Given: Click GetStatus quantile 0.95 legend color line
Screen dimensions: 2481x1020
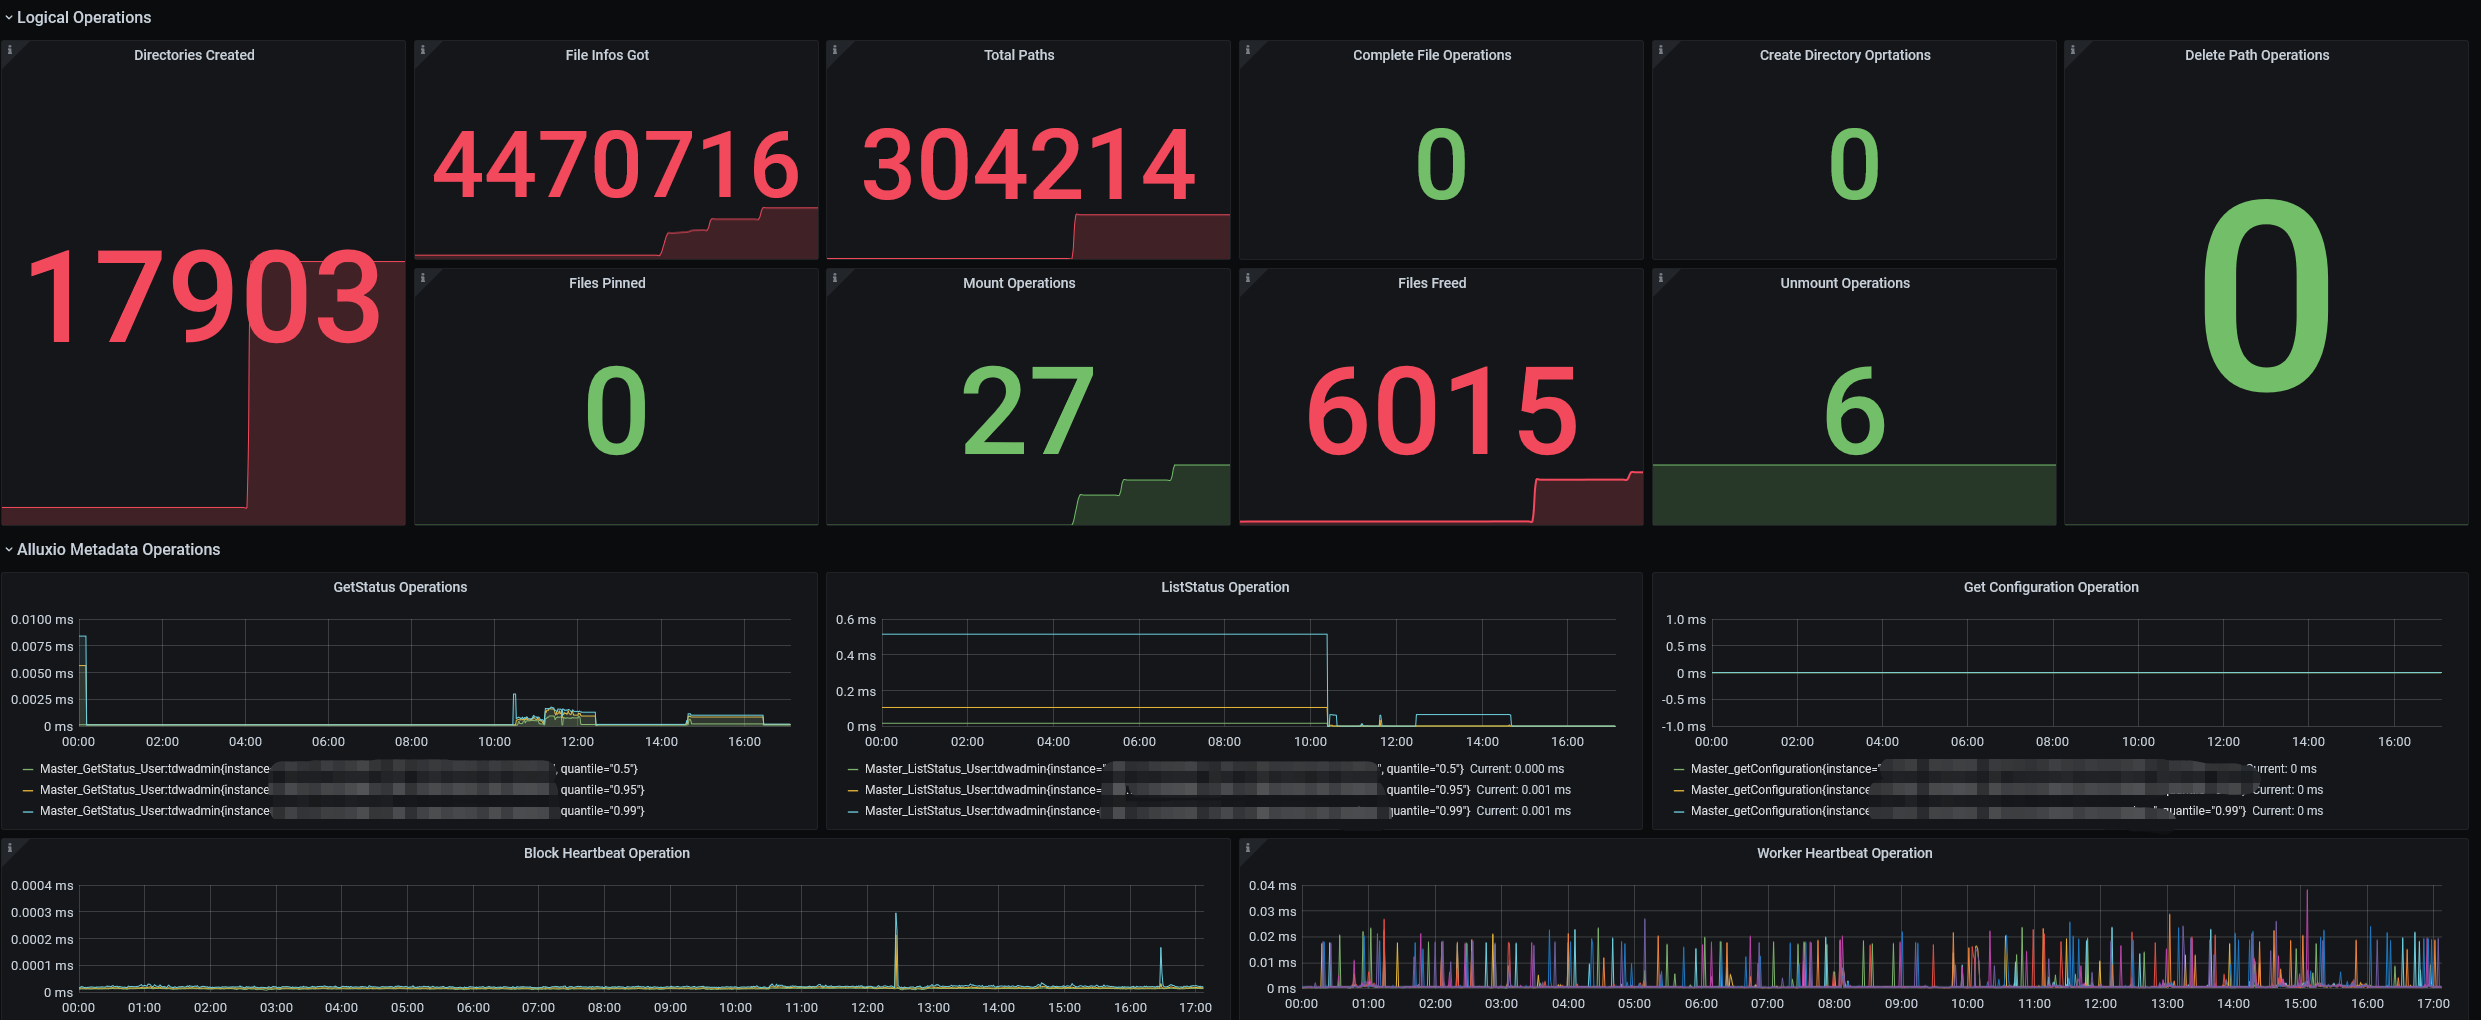Looking at the screenshot, I should click(x=28, y=790).
